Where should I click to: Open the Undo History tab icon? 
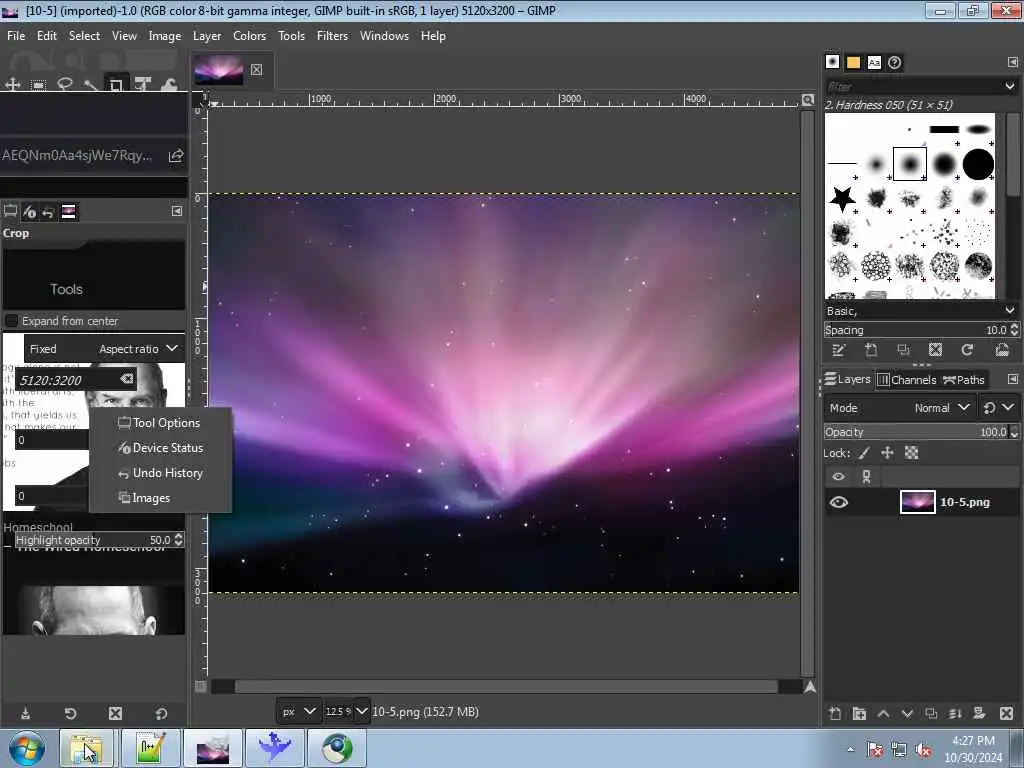click(x=48, y=212)
